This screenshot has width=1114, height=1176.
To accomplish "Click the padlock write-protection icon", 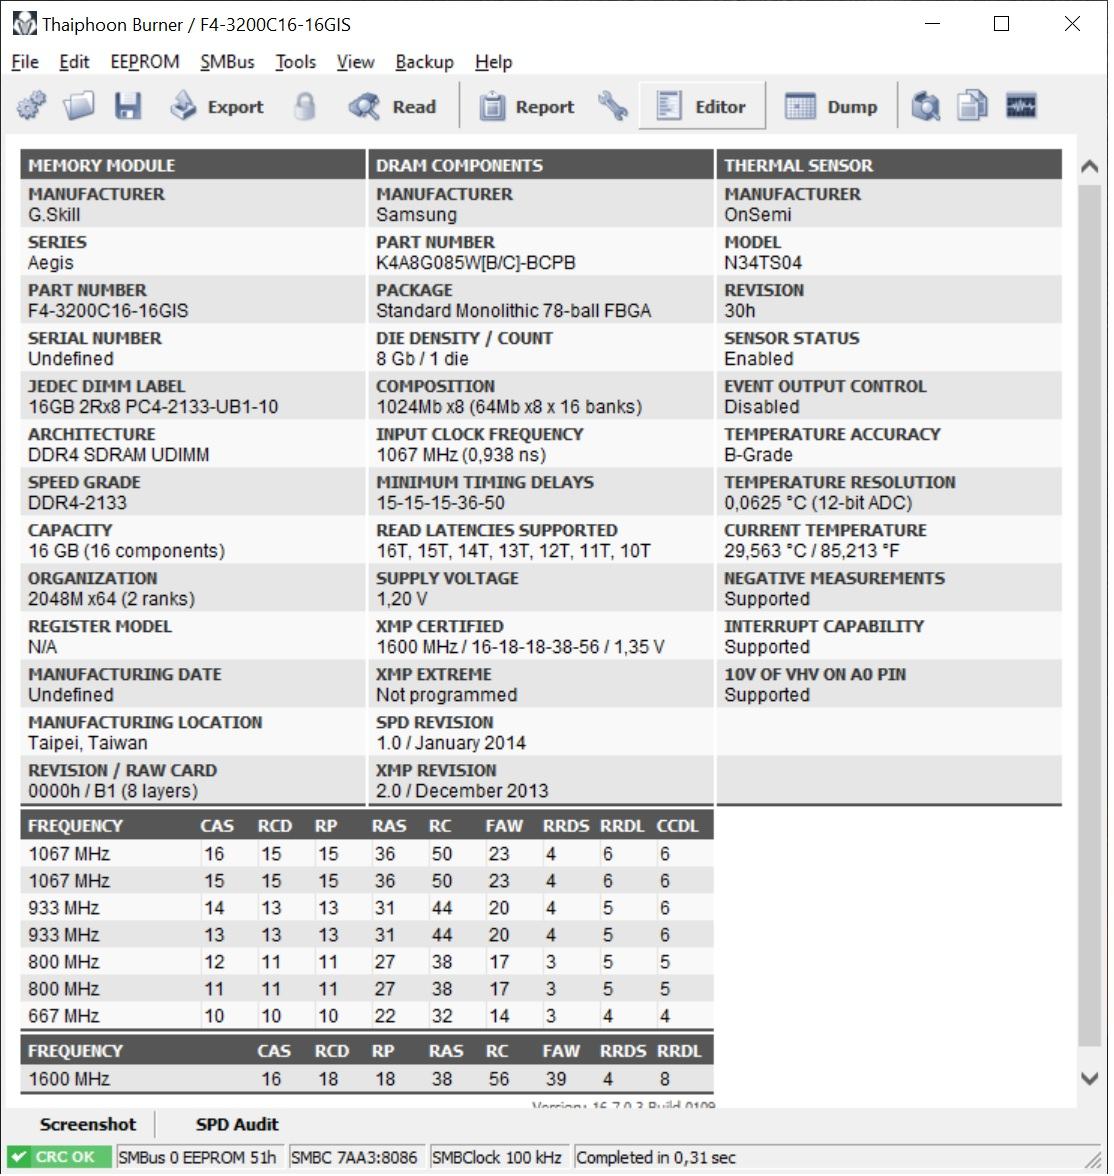I will [305, 106].
